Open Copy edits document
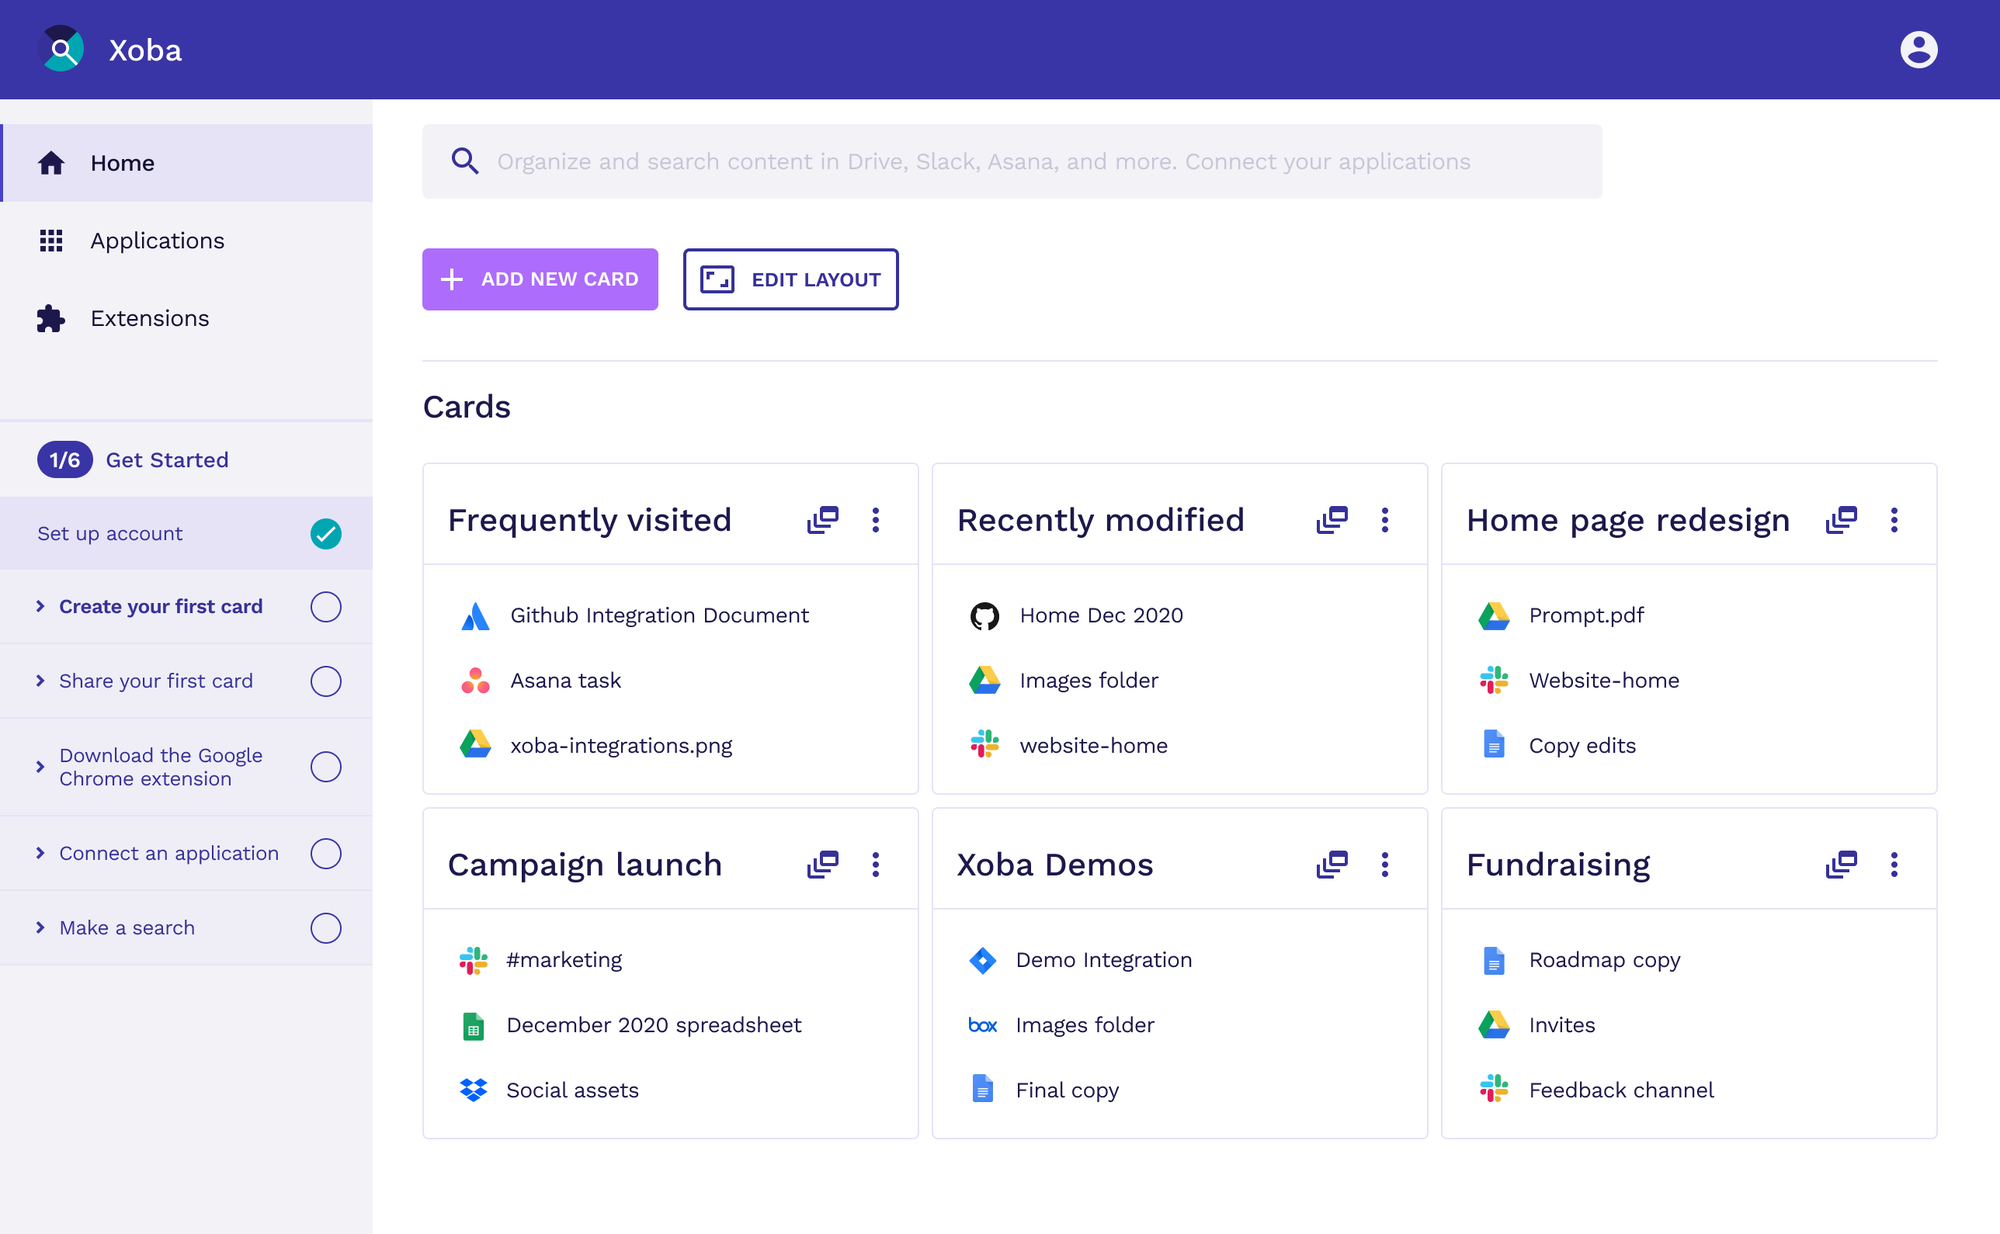Screen dimensions: 2000x1234 coord(1582,746)
